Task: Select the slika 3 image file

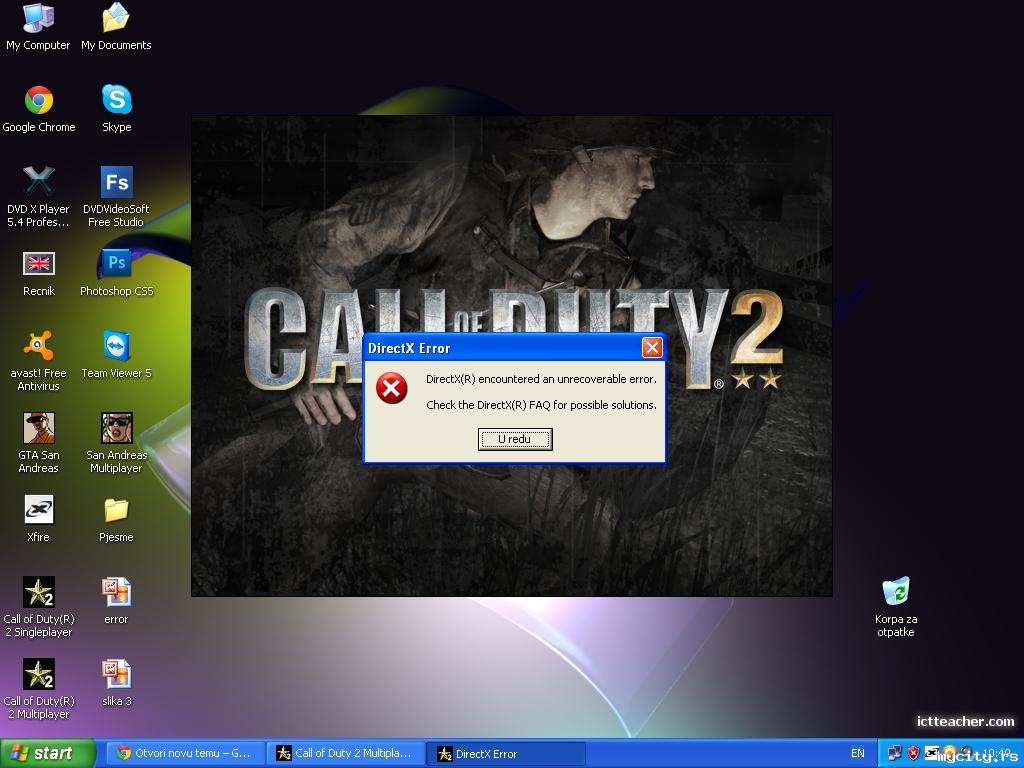Action: coord(116,683)
